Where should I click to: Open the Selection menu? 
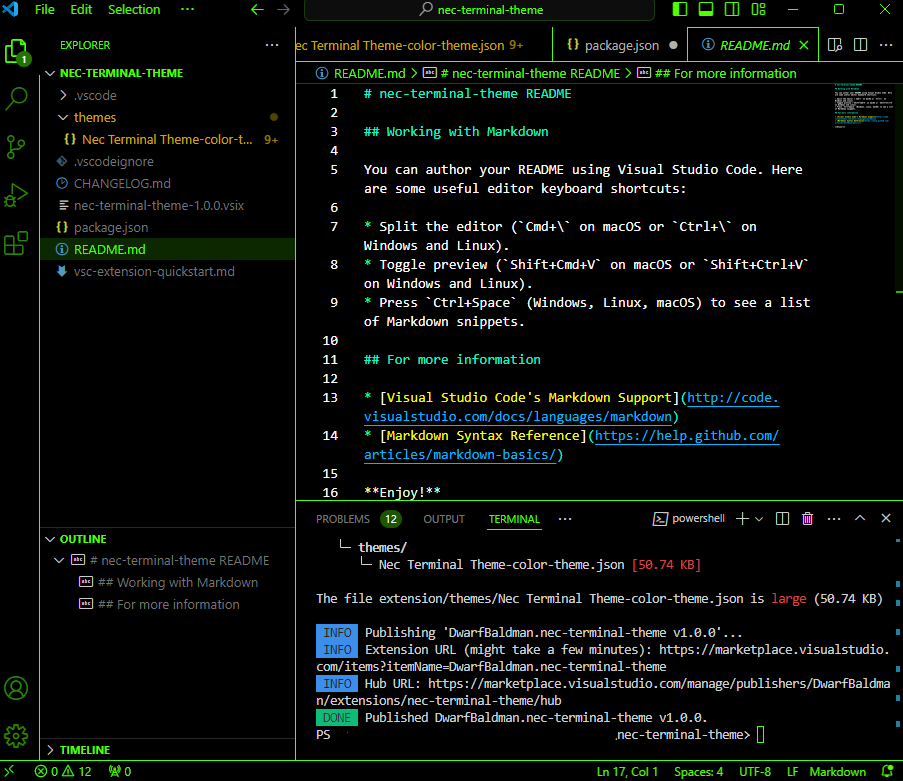(x=134, y=10)
